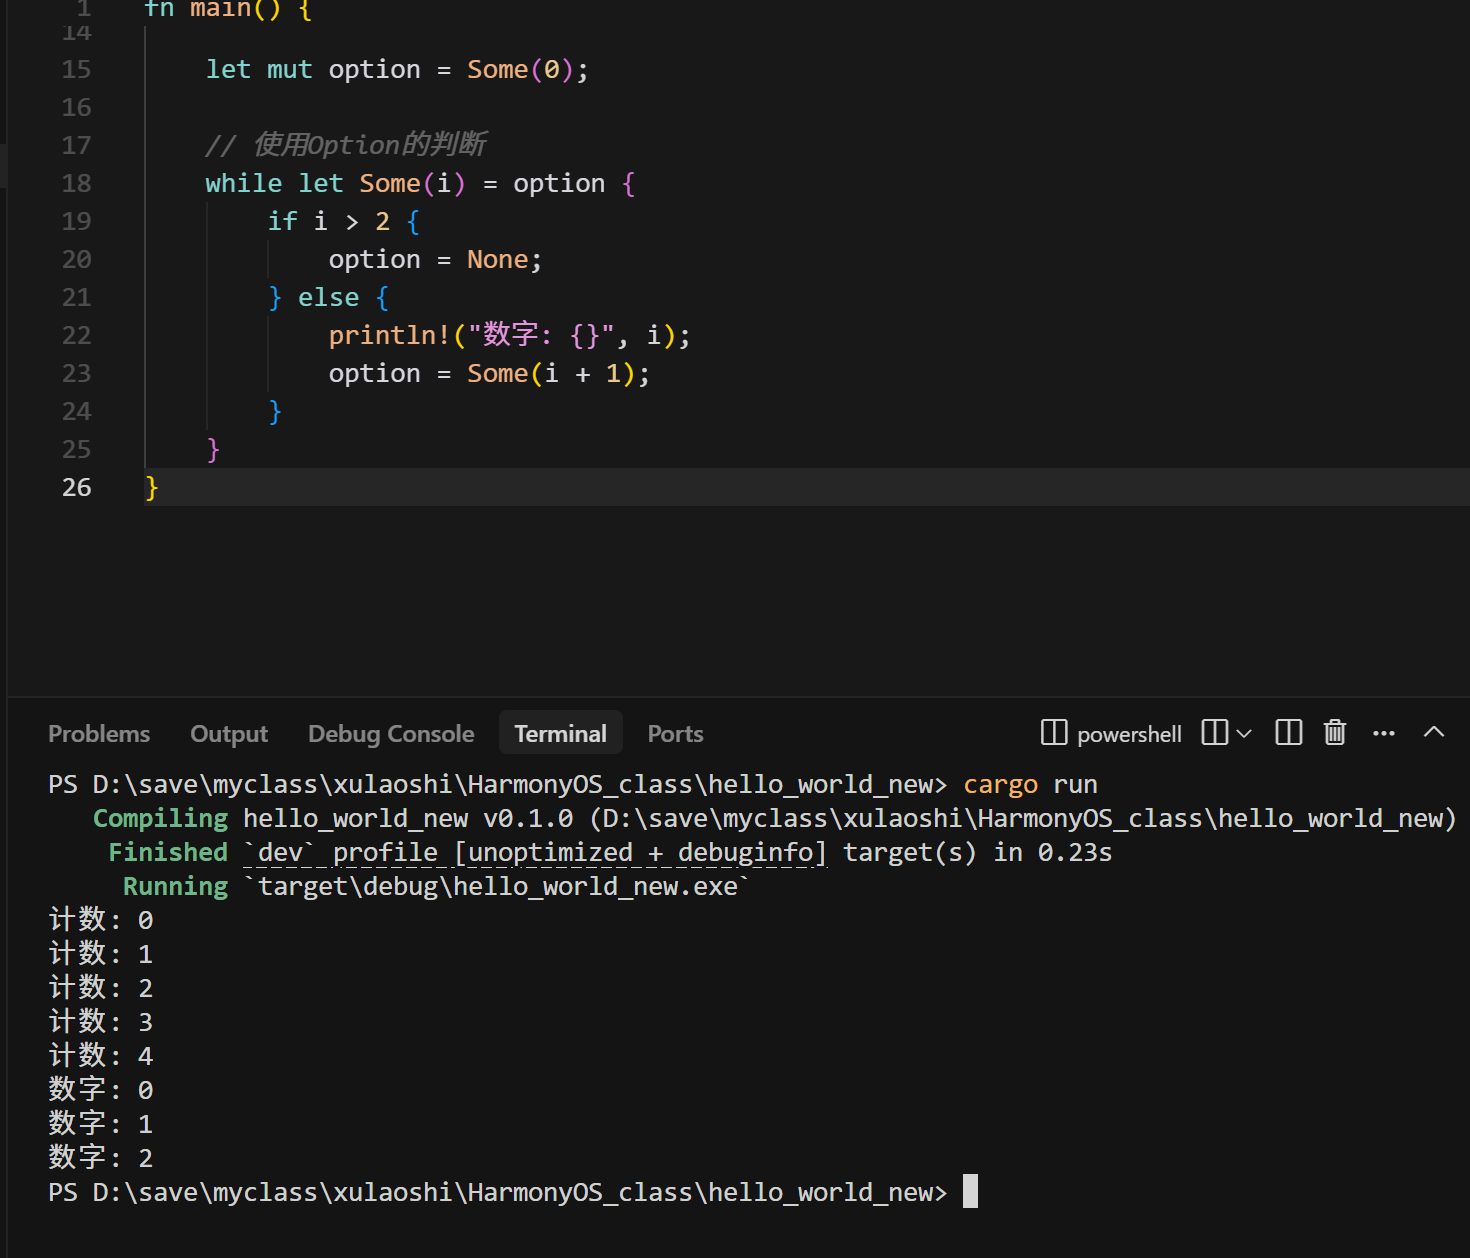Click 'Finished' in the terminal output
The height and width of the screenshot is (1258, 1470).
pos(168,852)
